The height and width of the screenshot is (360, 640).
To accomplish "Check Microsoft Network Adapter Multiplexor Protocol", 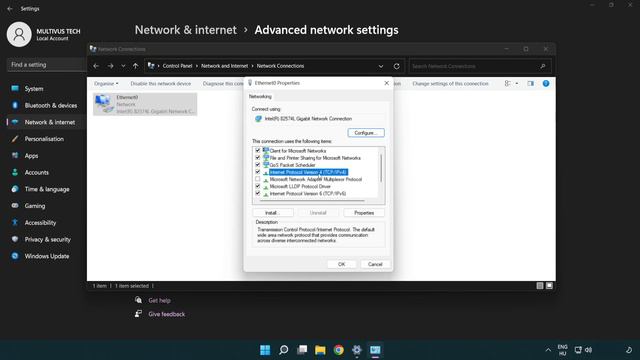I will (x=258, y=179).
